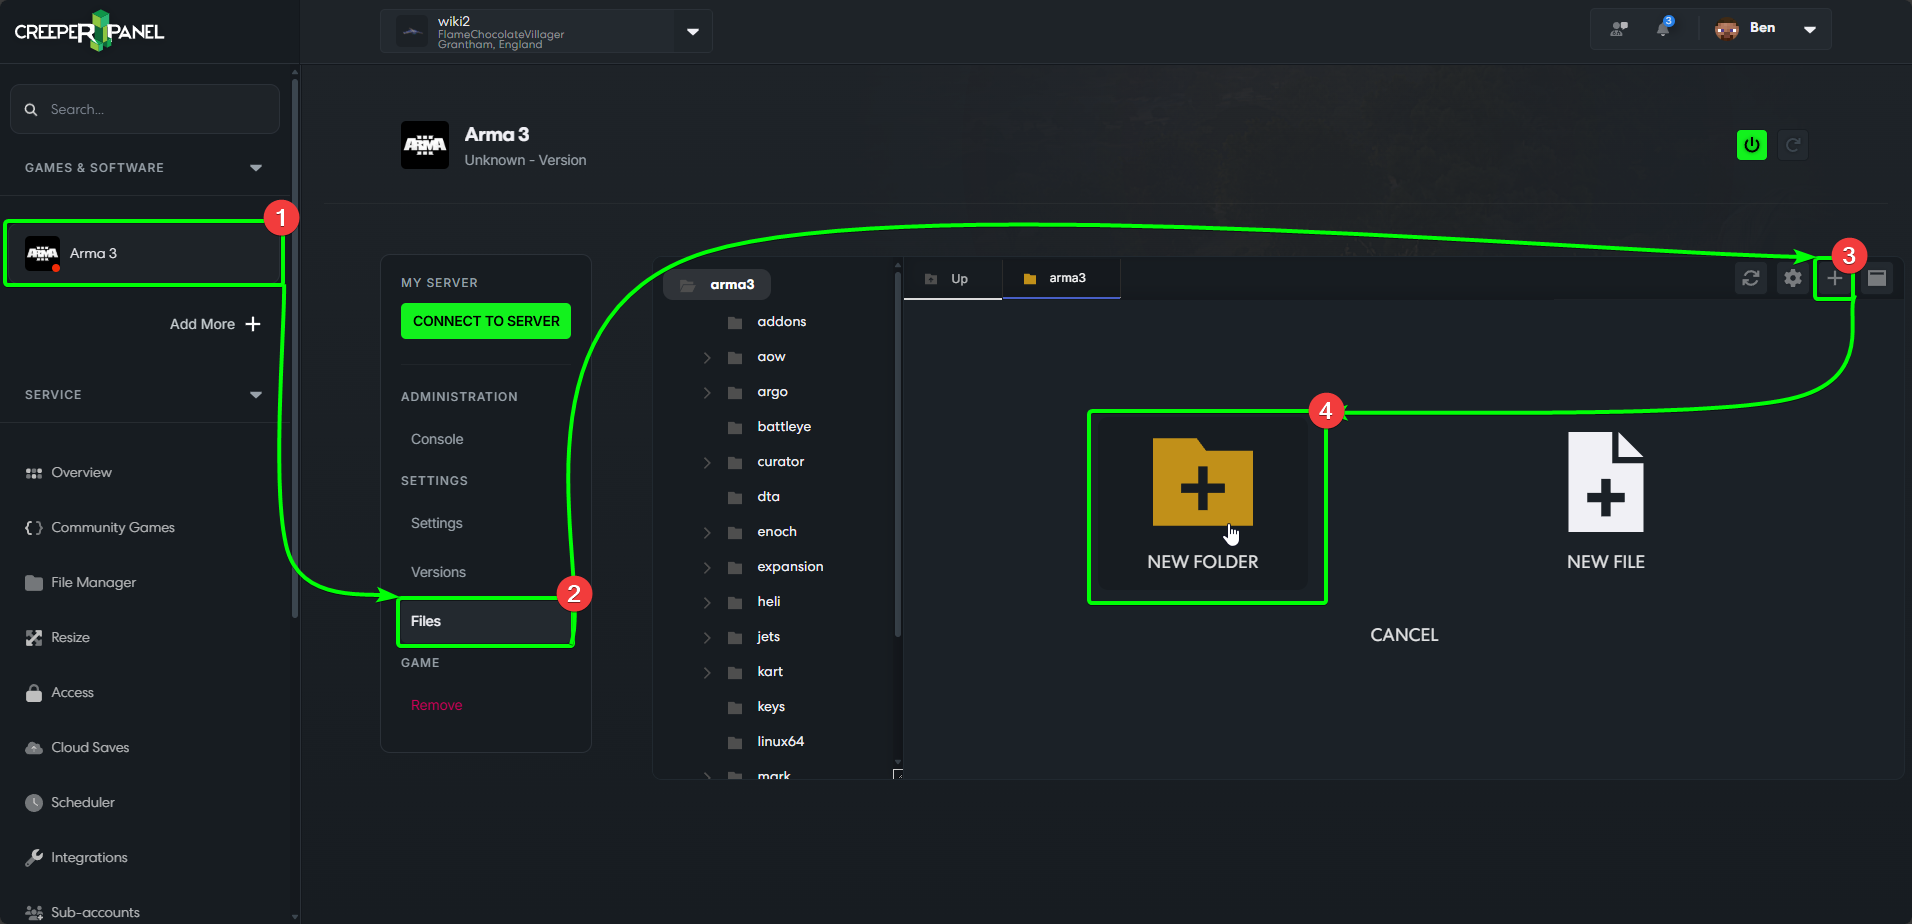Open the notifications bell
Image resolution: width=1912 pixels, height=924 pixels.
point(1663,28)
